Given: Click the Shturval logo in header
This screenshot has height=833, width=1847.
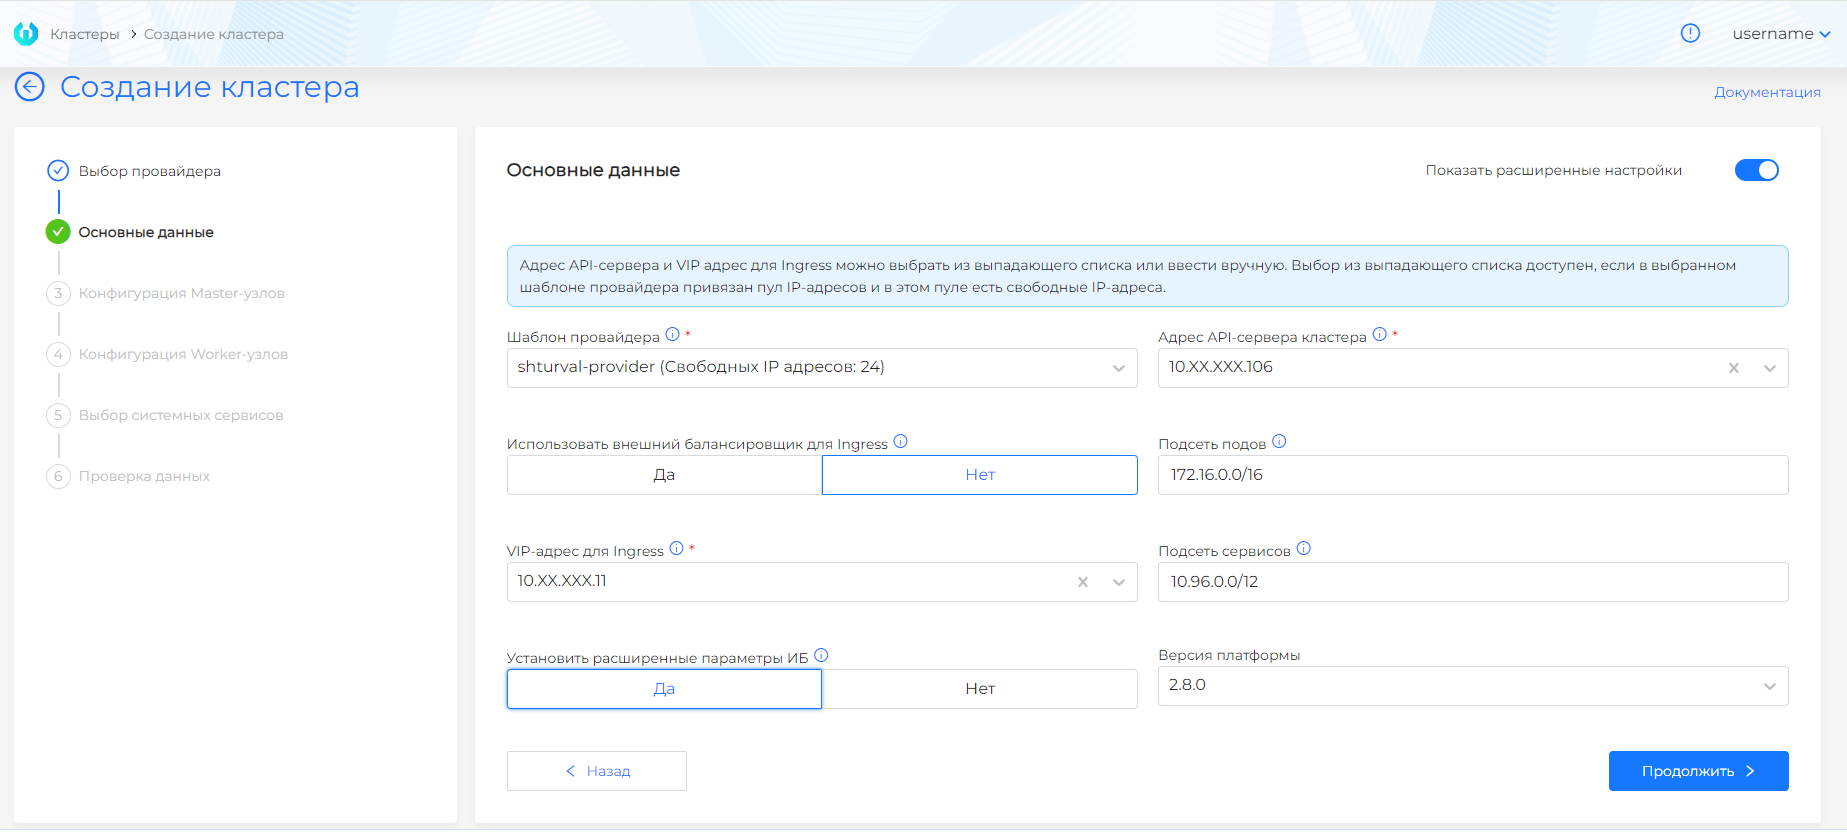Looking at the screenshot, I should click(x=26, y=34).
